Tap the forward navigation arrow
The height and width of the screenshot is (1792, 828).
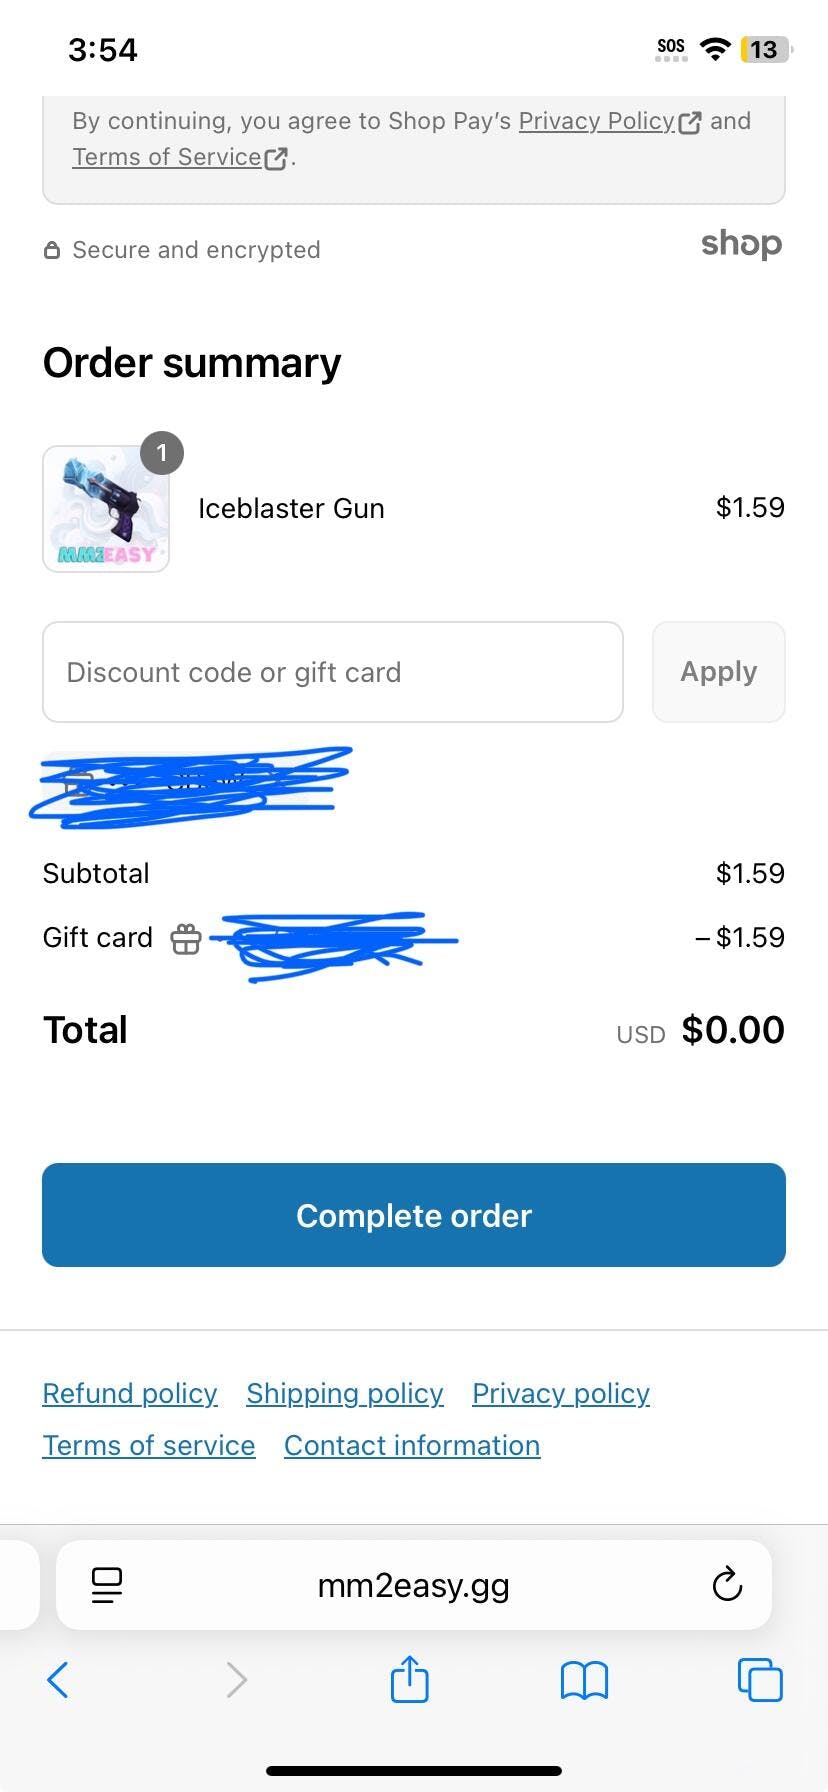(236, 1680)
